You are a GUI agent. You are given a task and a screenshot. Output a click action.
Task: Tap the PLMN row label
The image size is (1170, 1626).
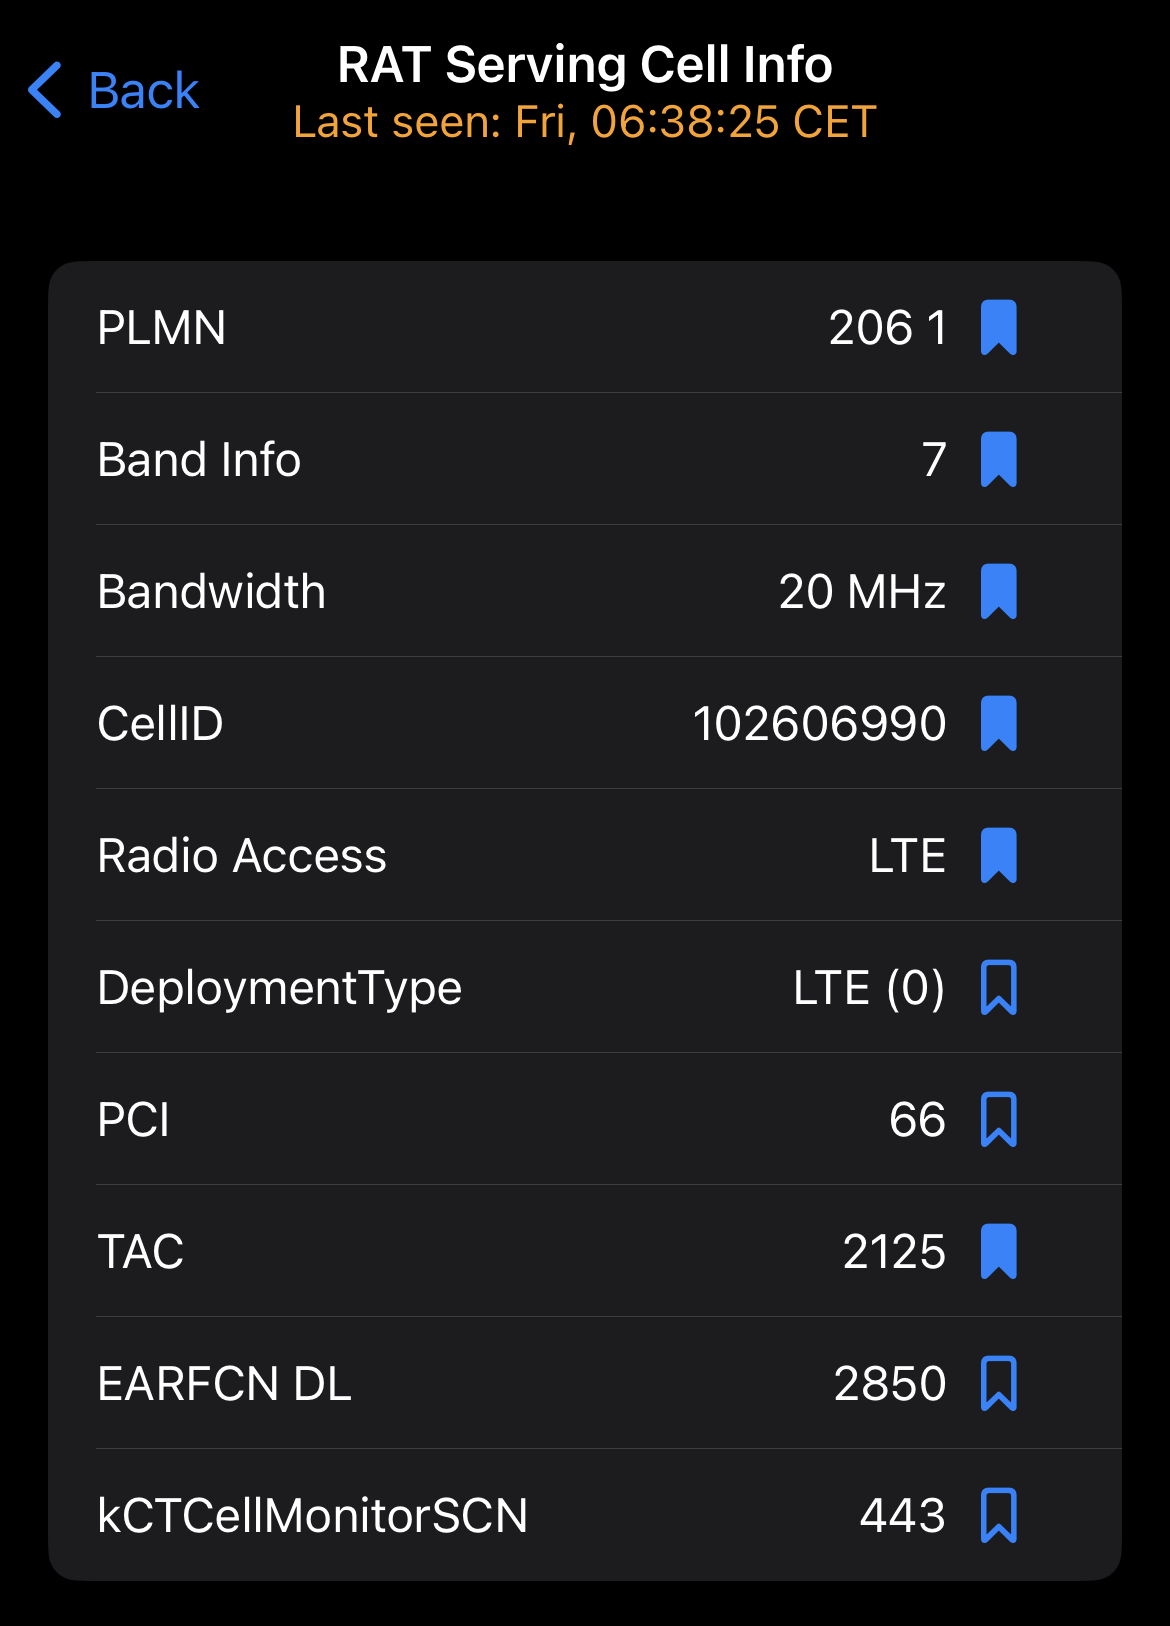point(161,328)
